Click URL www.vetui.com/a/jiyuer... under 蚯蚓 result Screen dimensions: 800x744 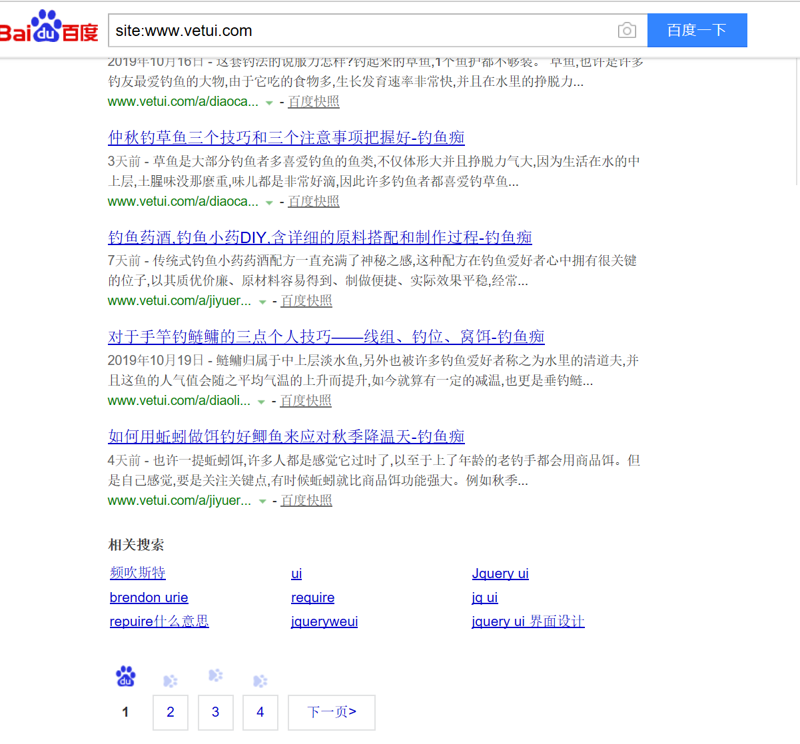point(180,501)
